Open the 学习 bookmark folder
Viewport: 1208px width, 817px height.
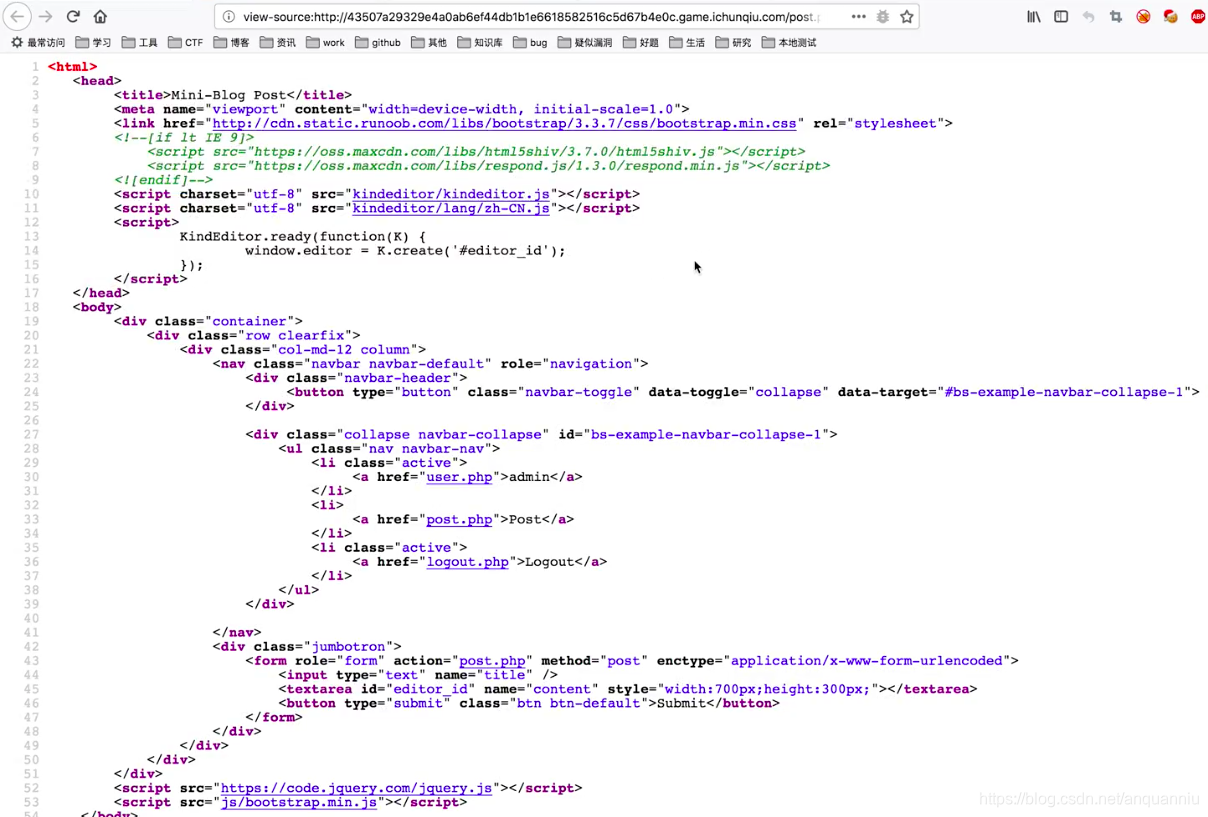(x=93, y=42)
